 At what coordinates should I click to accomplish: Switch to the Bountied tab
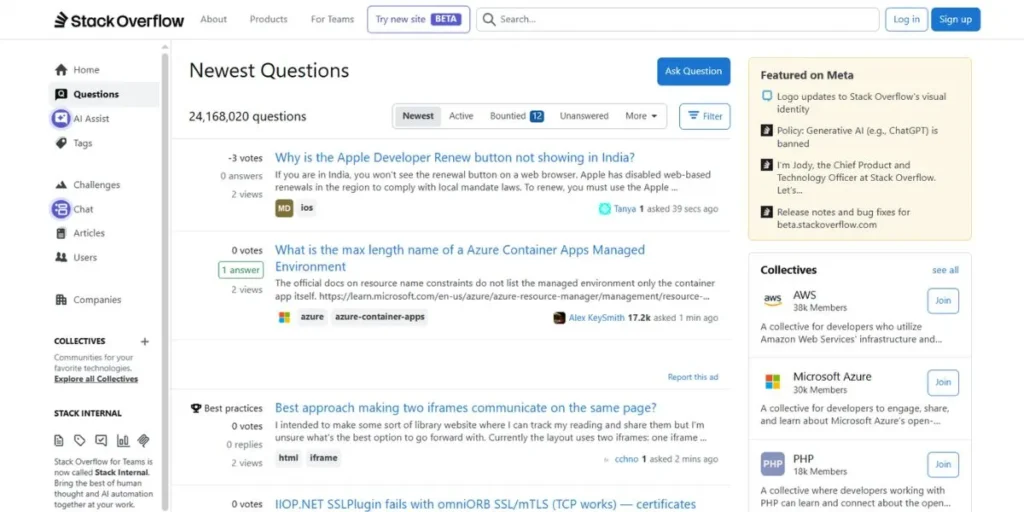(517, 116)
